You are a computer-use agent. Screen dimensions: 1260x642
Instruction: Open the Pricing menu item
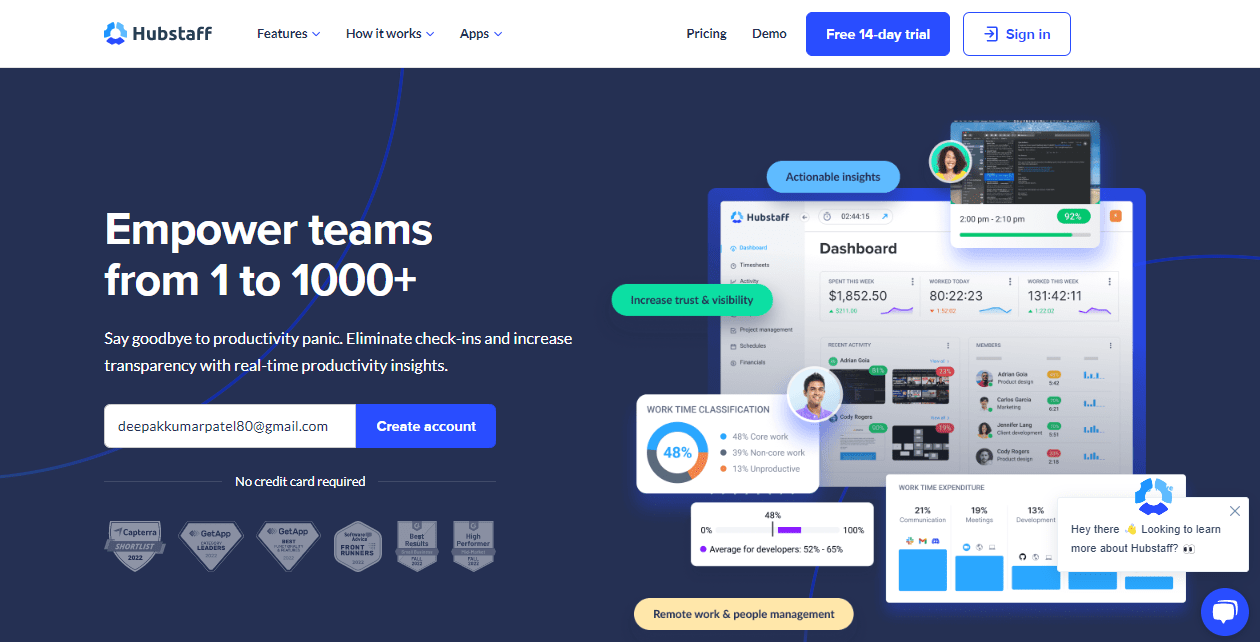[x=706, y=33]
